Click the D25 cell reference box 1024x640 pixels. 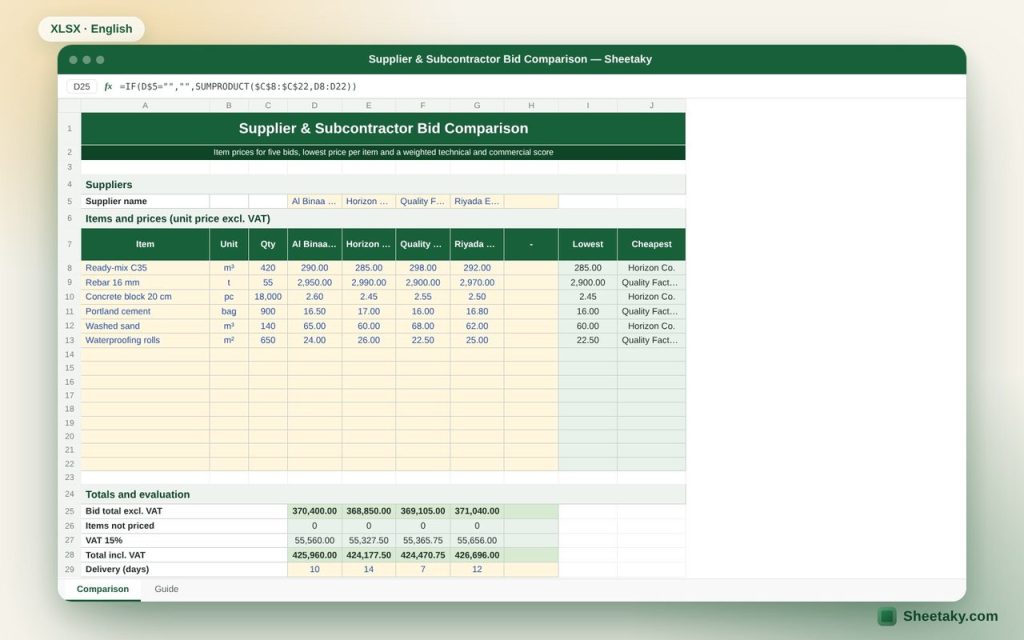(x=82, y=86)
